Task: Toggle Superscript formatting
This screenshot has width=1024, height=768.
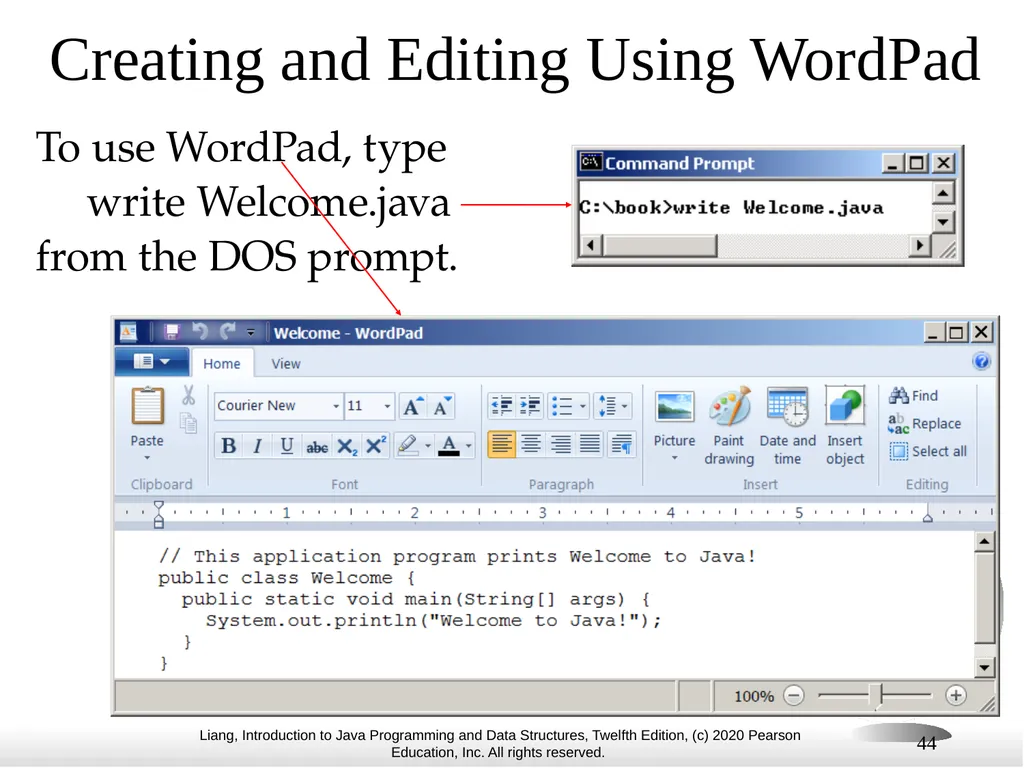Action: (x=376, y=446)
